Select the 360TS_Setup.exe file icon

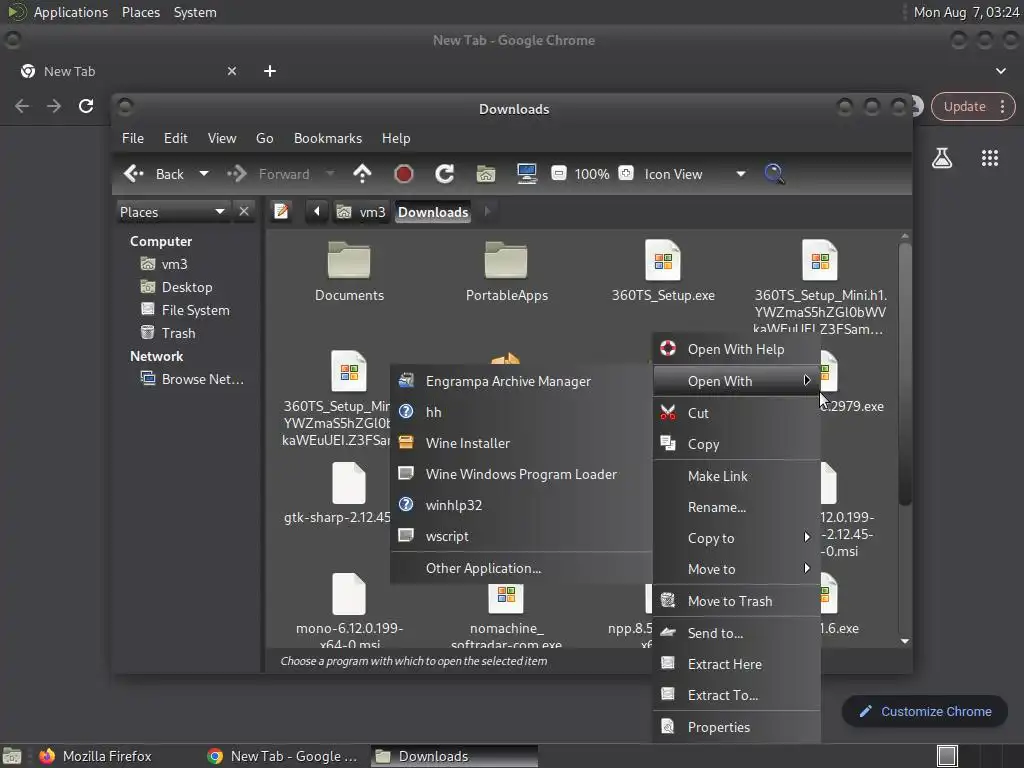[x=663, y=260]
